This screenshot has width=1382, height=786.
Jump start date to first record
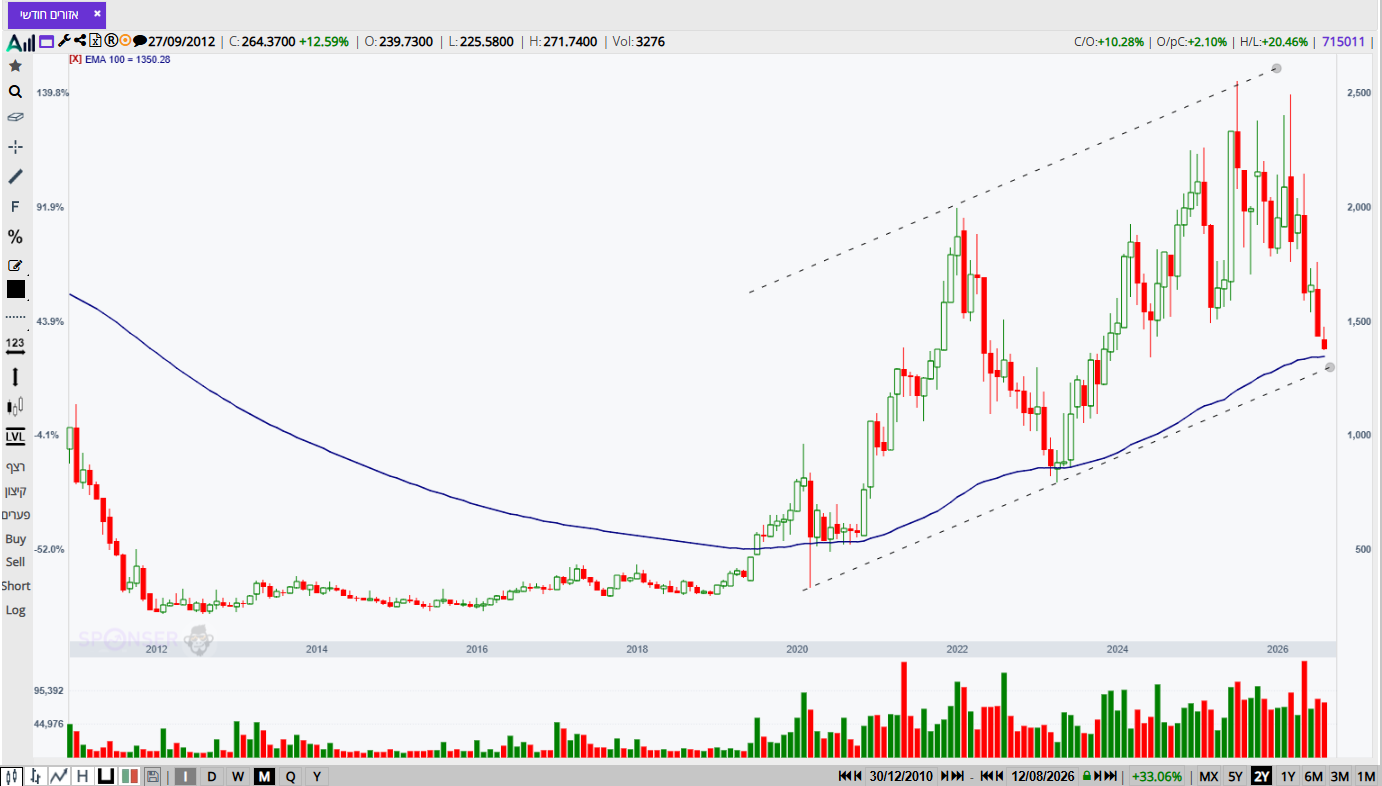844,776
